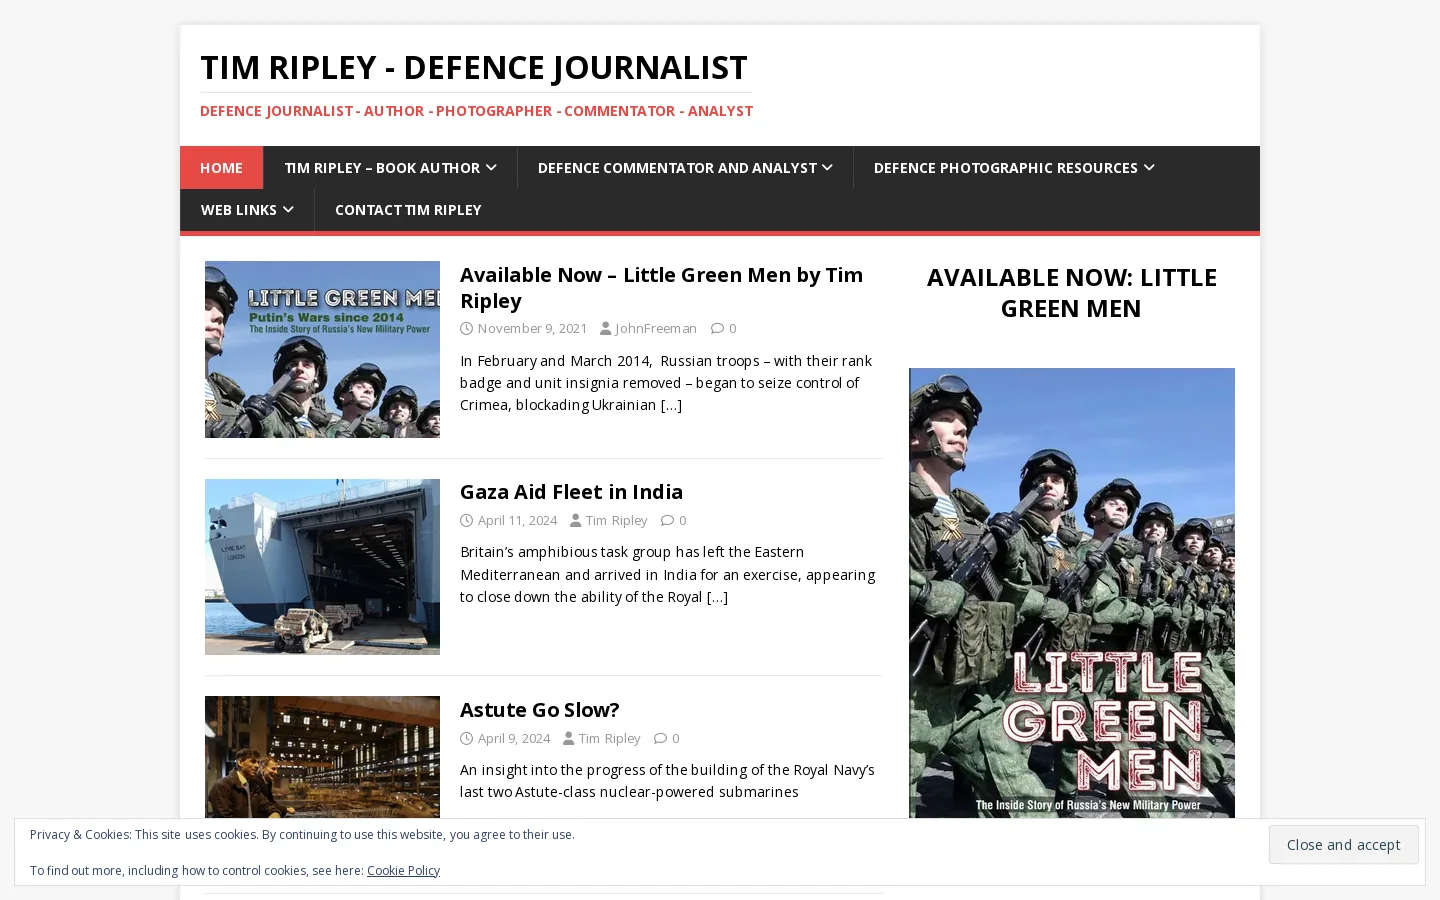Viewport: 1440px width, 900px height.
Task: Click author icon on Gaza Aid Fleet post
Action: 575,520
